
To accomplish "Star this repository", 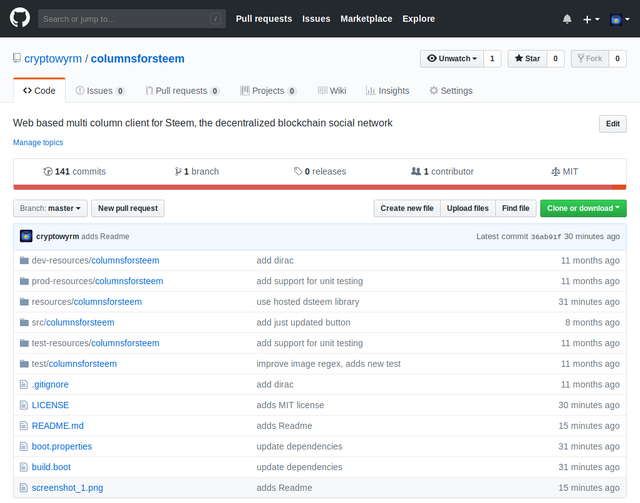I will point(527,58).
